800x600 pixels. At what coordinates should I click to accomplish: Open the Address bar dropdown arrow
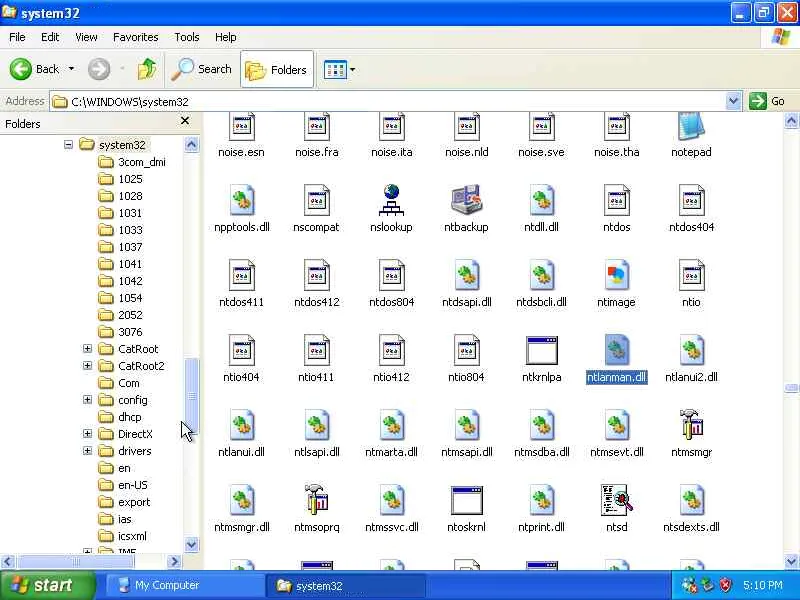coord(733,101)
